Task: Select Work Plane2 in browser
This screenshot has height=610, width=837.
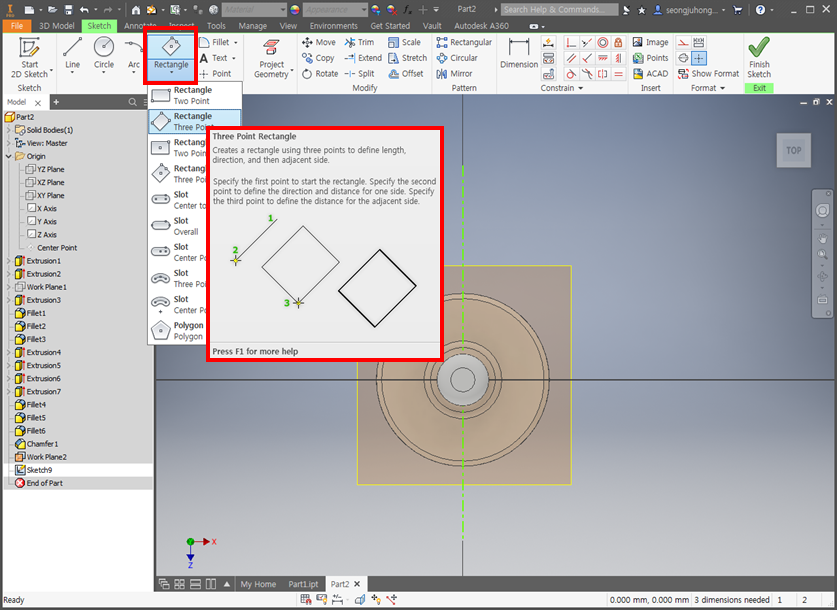Action: (46, 457)
